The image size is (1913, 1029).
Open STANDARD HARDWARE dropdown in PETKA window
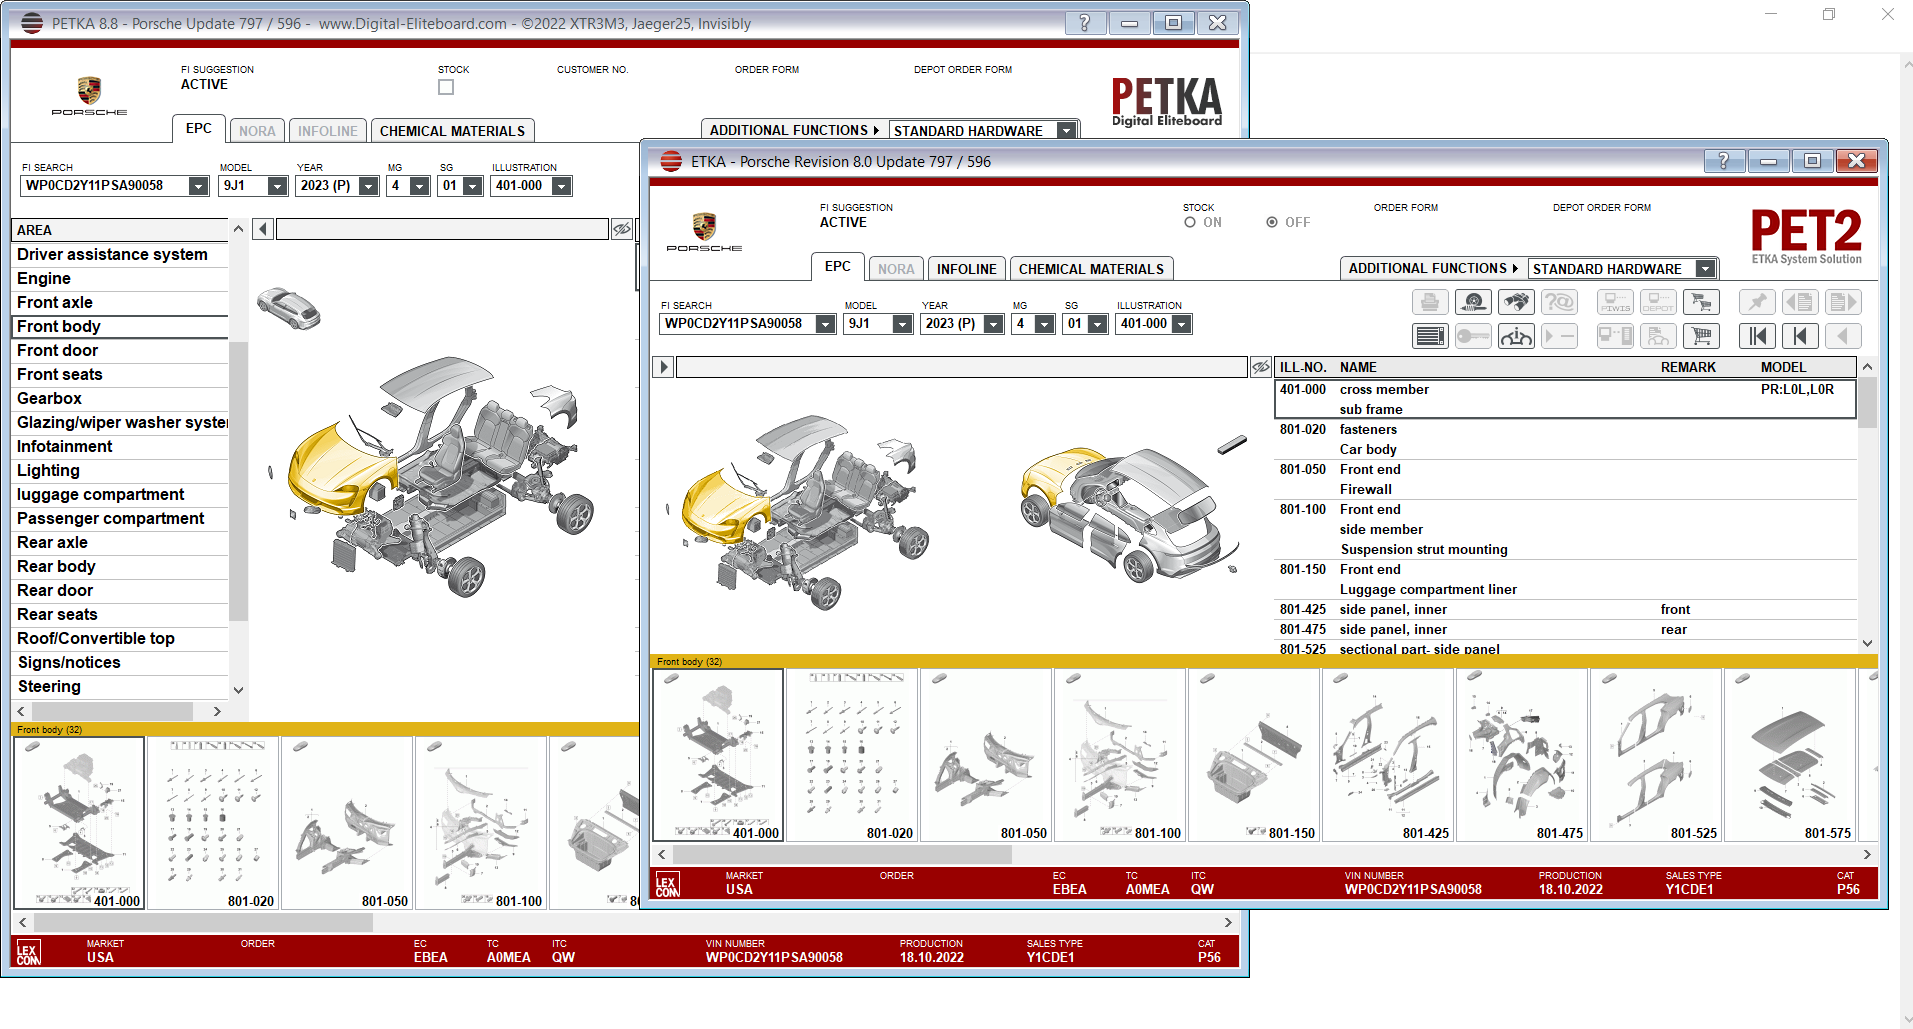pyautogui.click(x=1067, y=131)
